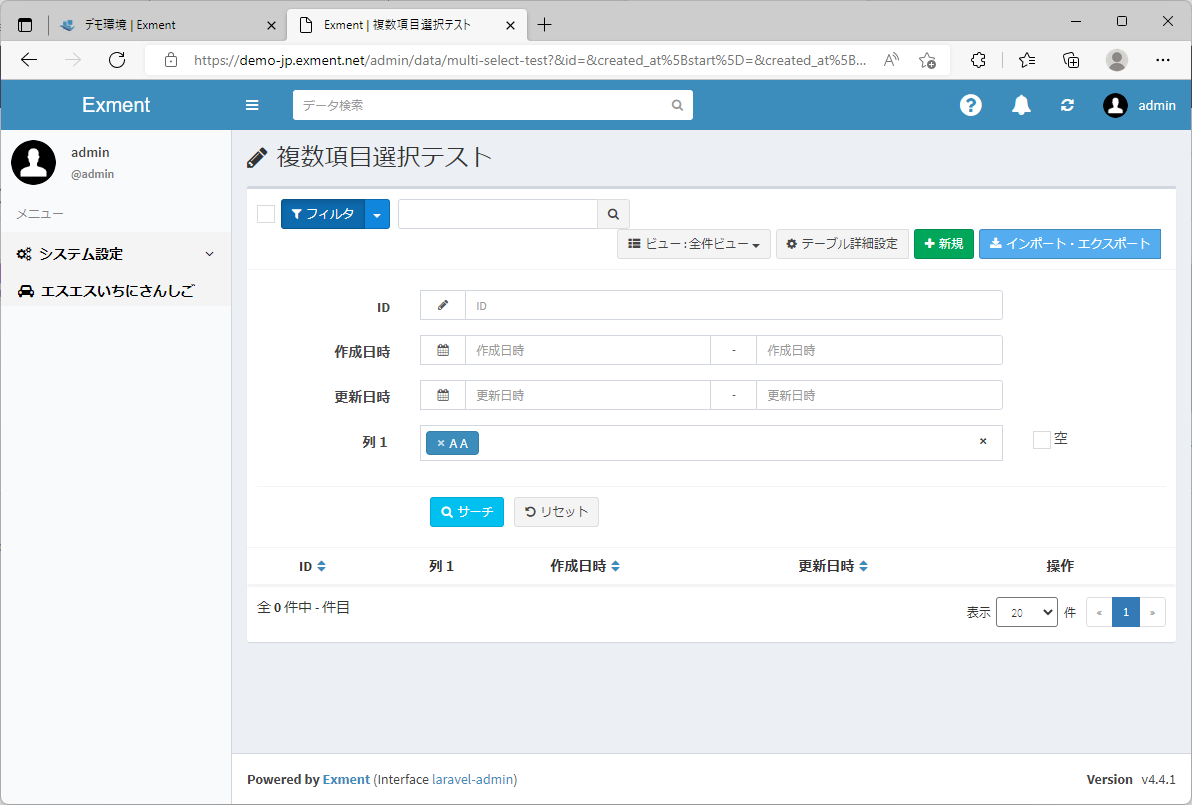This screenshot has width=1192, height=805.
Task: Open the ビュー：全件ビュー dropdown
Action: (694, 244)
